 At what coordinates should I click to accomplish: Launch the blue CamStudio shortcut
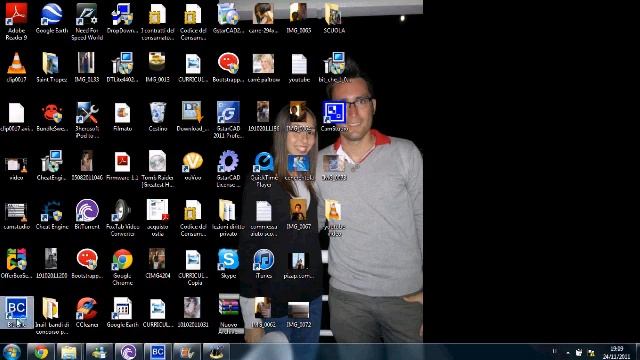(x=334, y=116)
